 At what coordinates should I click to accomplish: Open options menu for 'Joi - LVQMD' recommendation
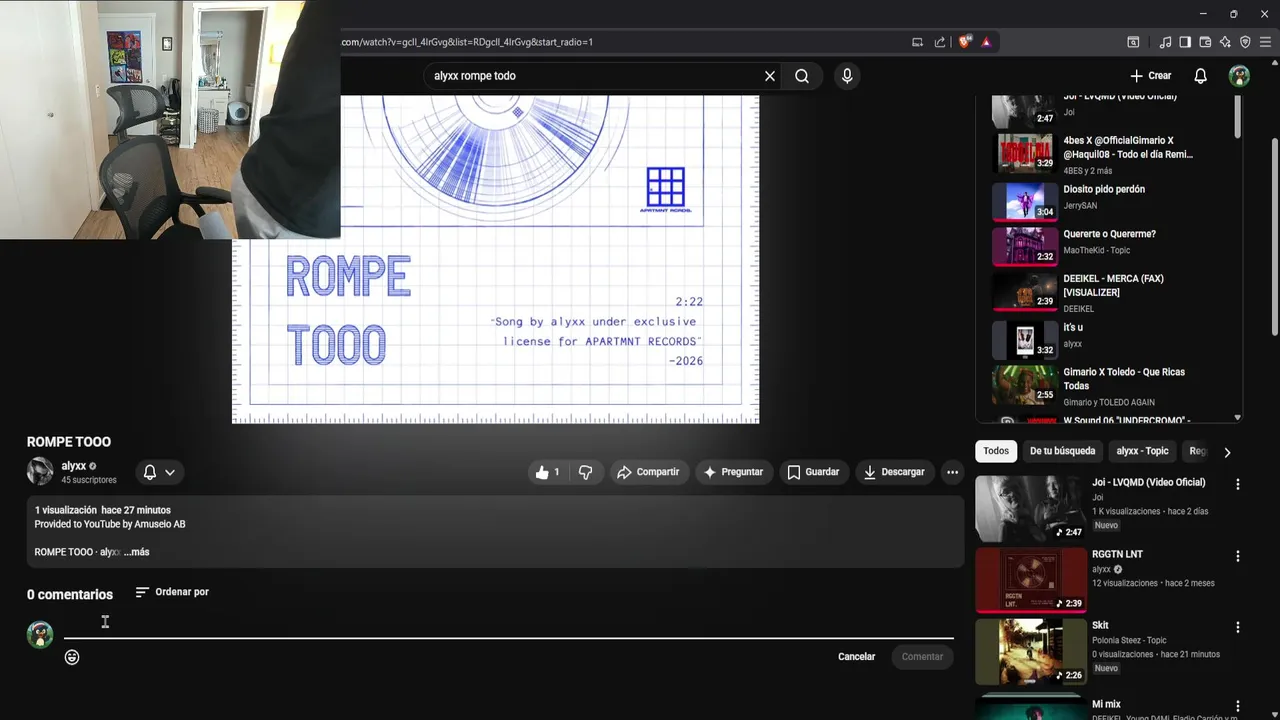tap(1238, 484)
